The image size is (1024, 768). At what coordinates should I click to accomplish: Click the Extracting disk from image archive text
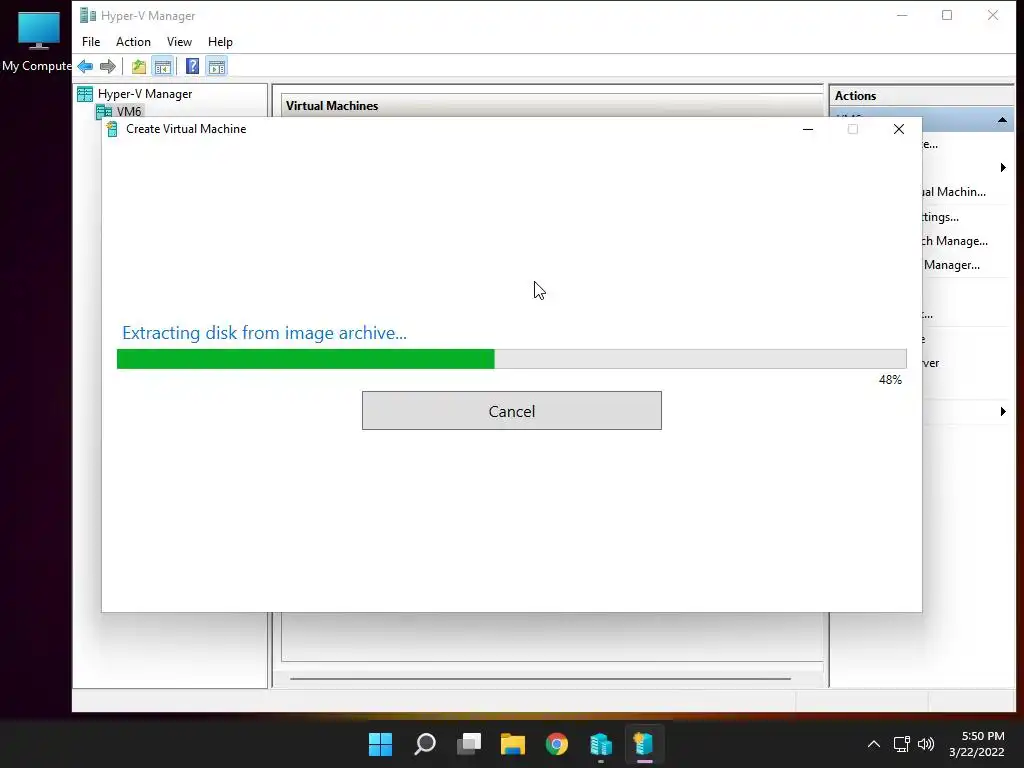click(x=264, y=333)
